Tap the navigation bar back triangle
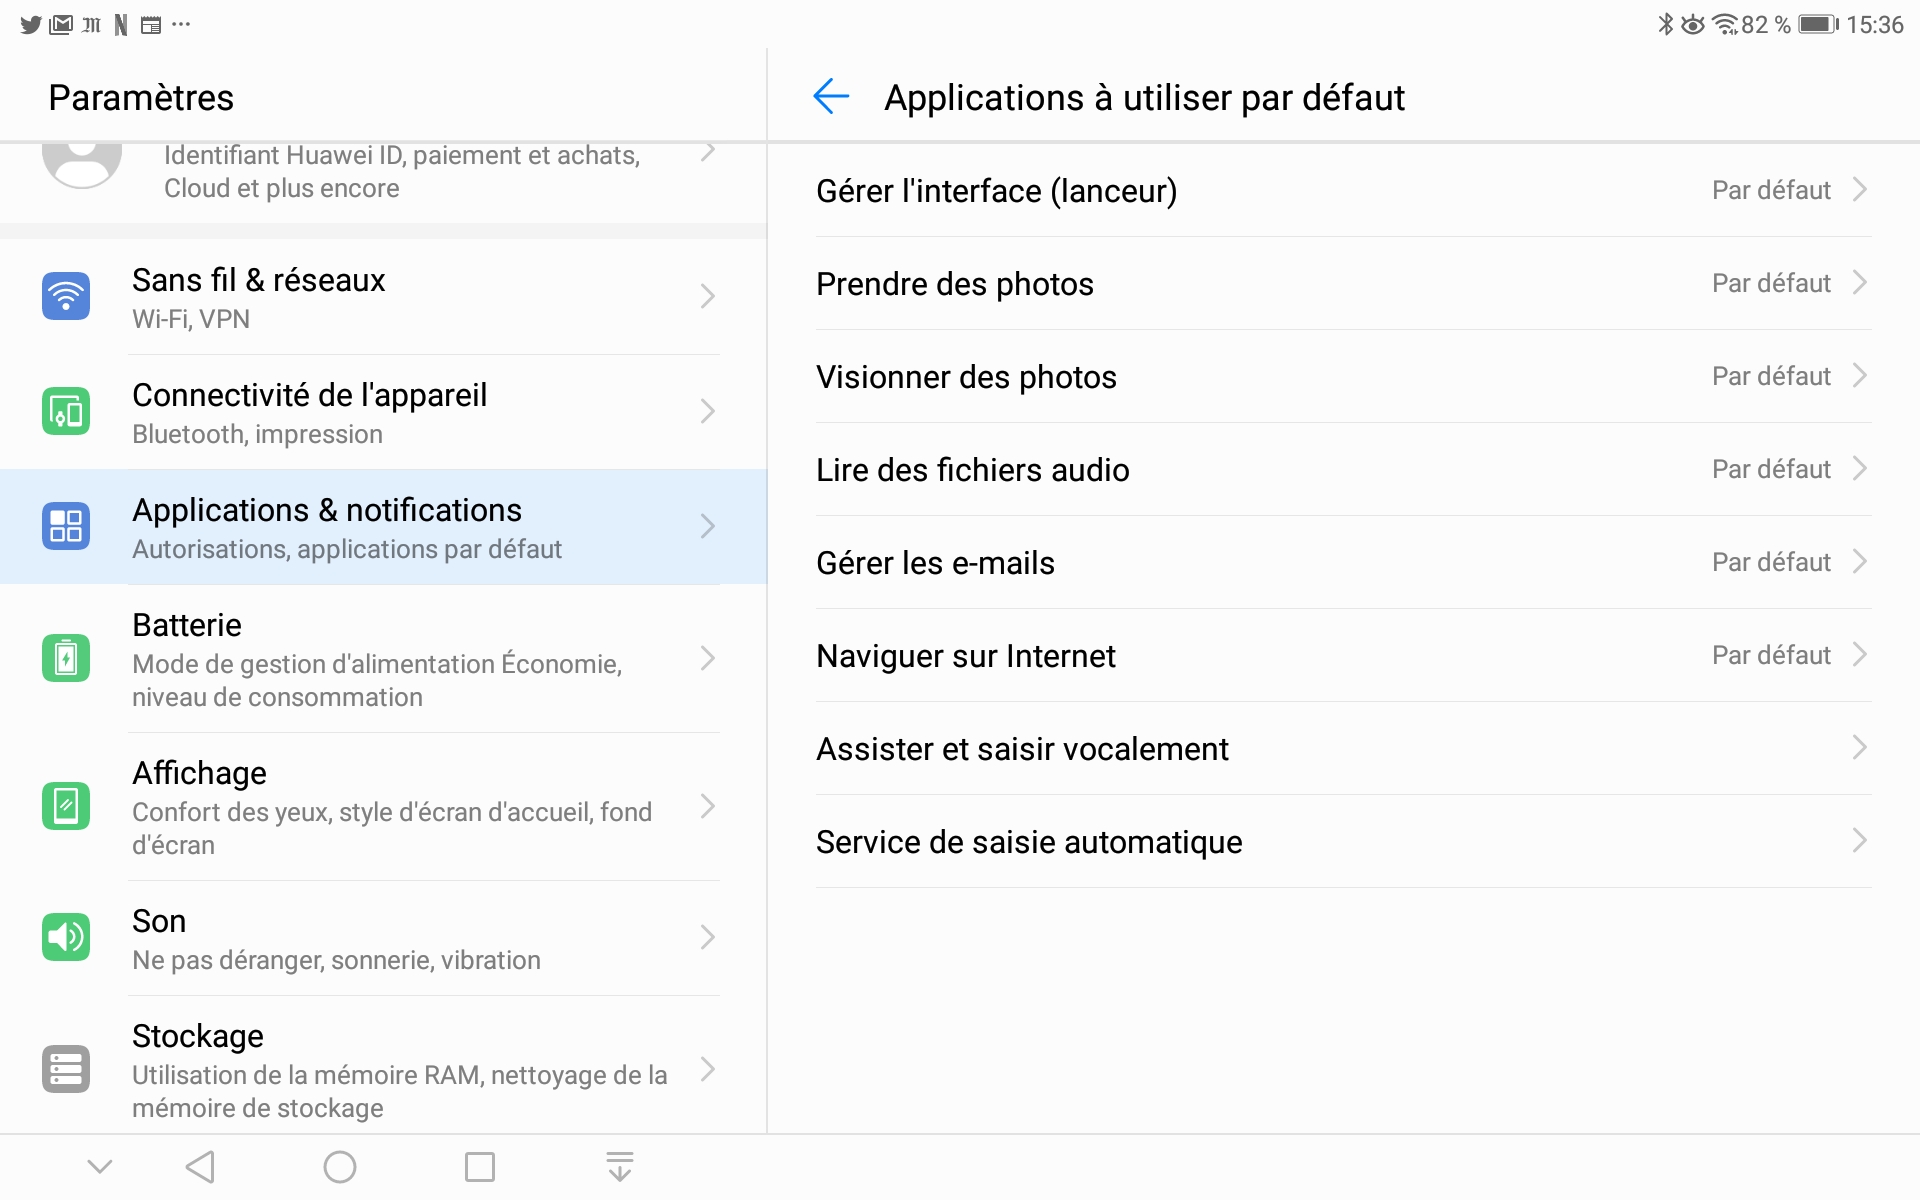 point(201,1167)
